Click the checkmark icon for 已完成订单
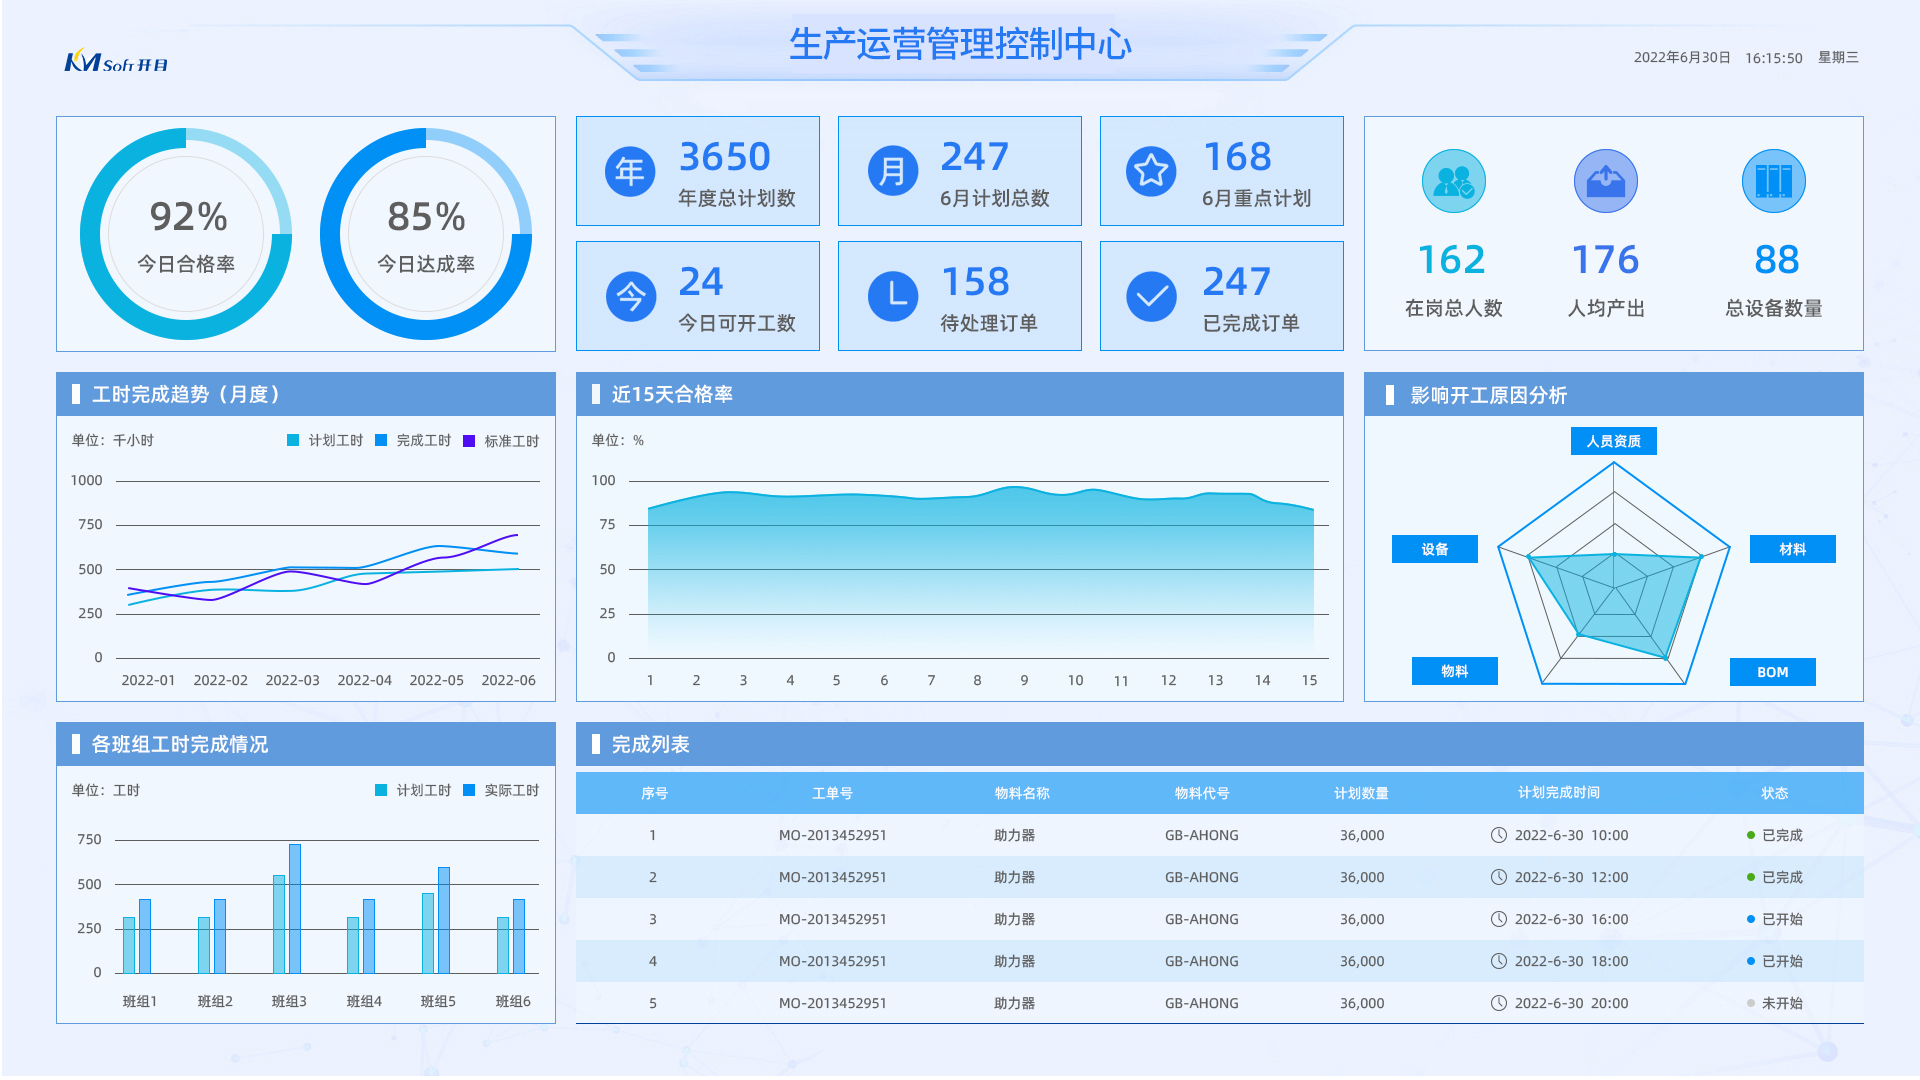Viewport: 1920px width, 1080px height. coord(1151,297)
